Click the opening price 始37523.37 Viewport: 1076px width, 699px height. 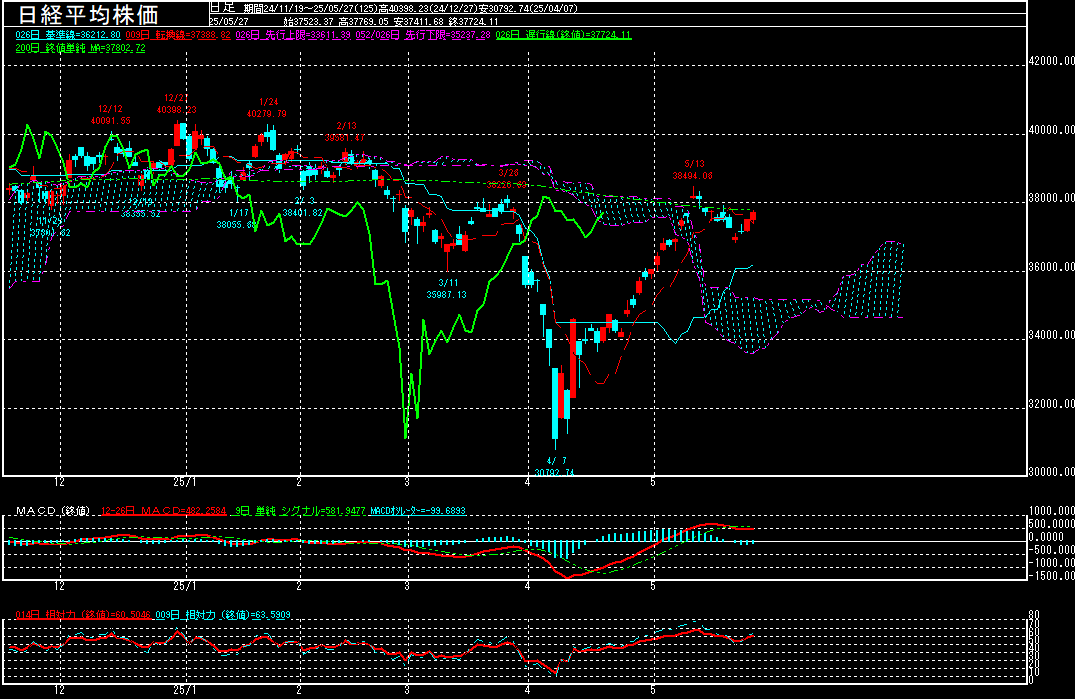pyautogui.click(x=307, y=22)
